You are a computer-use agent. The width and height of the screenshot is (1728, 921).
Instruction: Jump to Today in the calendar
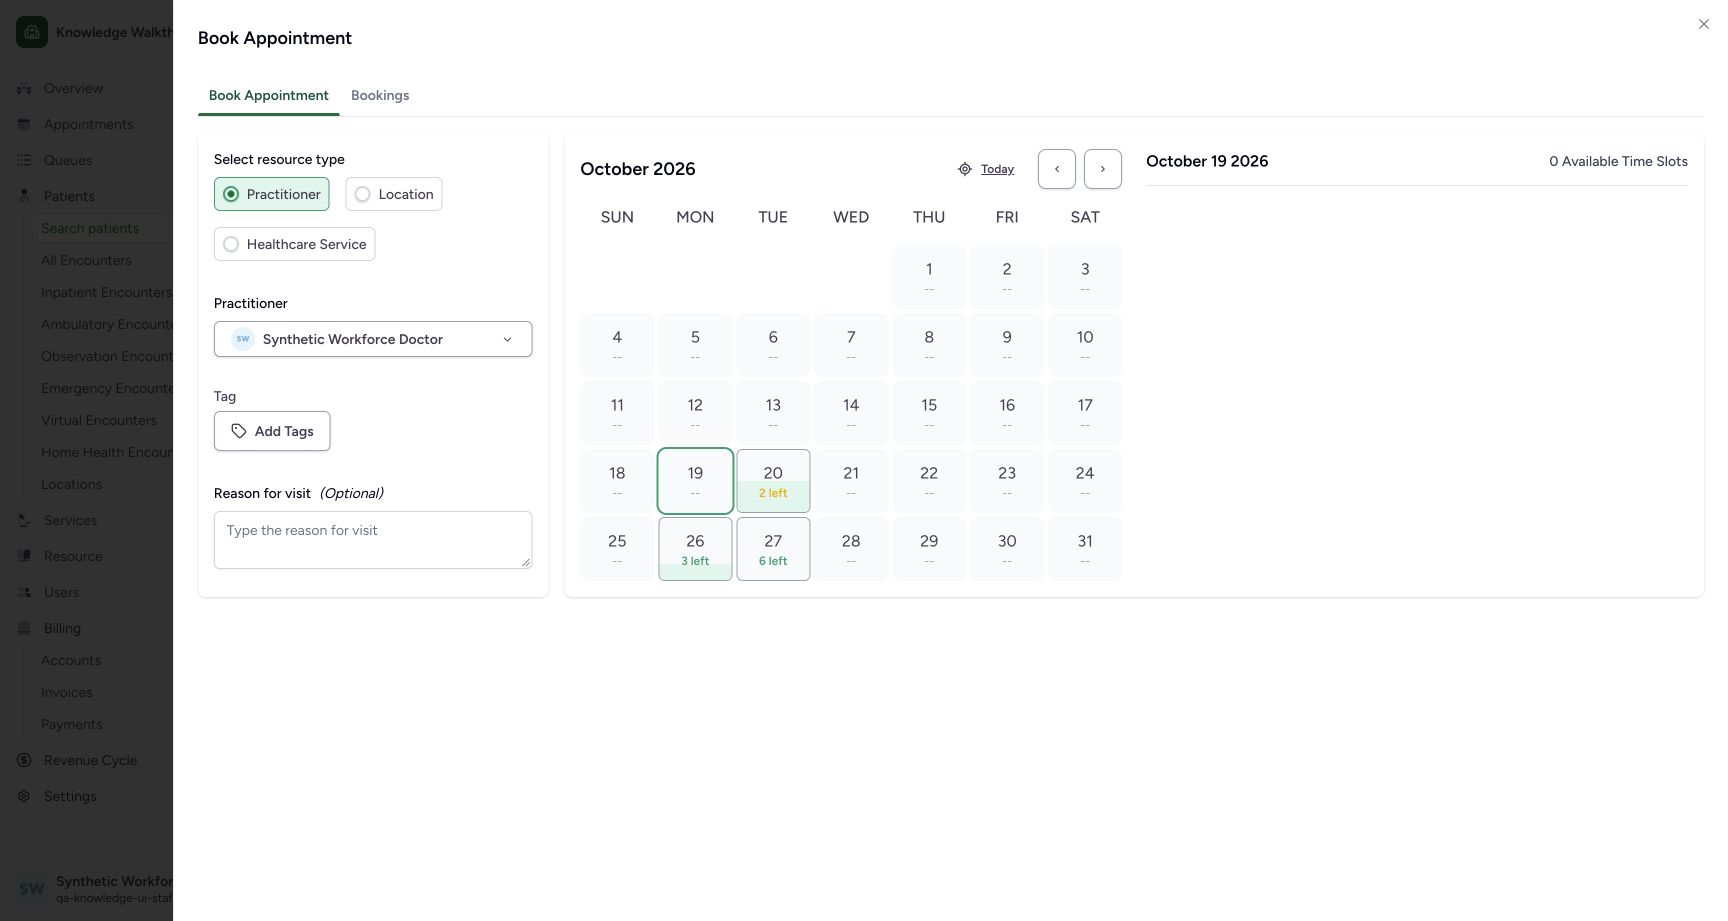(997, 169)
